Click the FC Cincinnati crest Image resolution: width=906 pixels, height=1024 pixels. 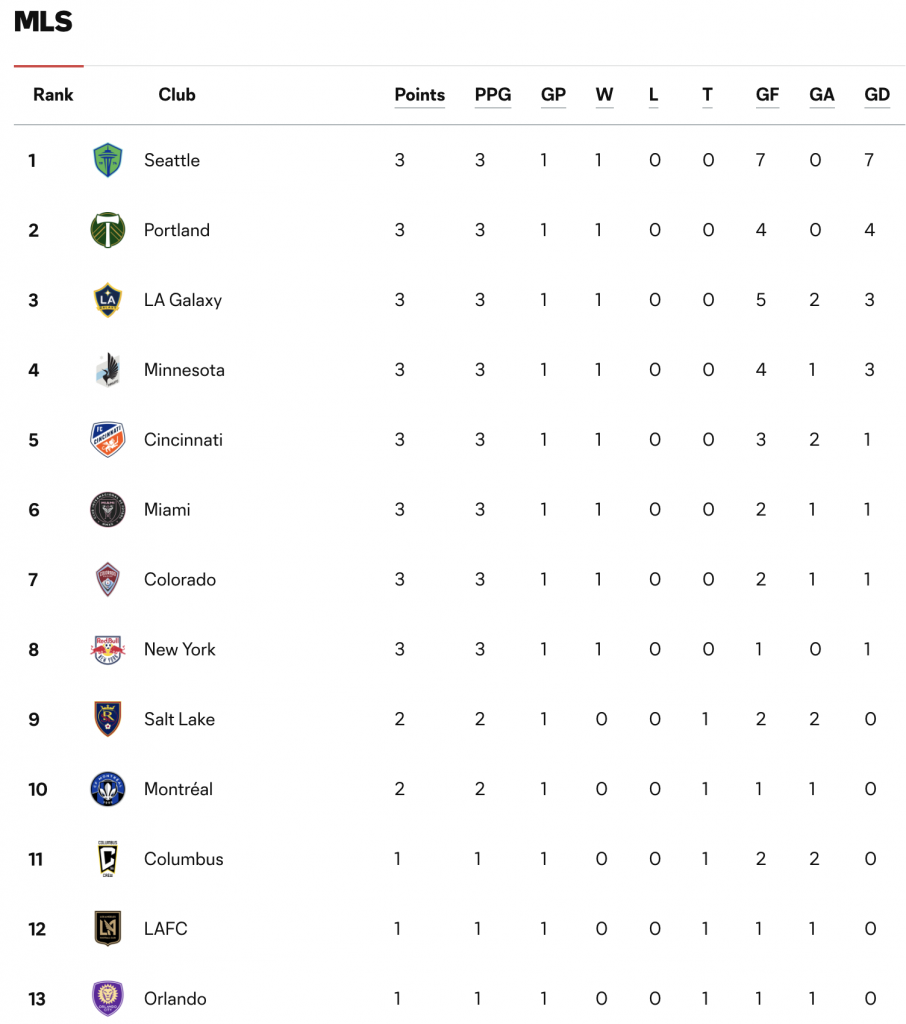coord(107,440)
